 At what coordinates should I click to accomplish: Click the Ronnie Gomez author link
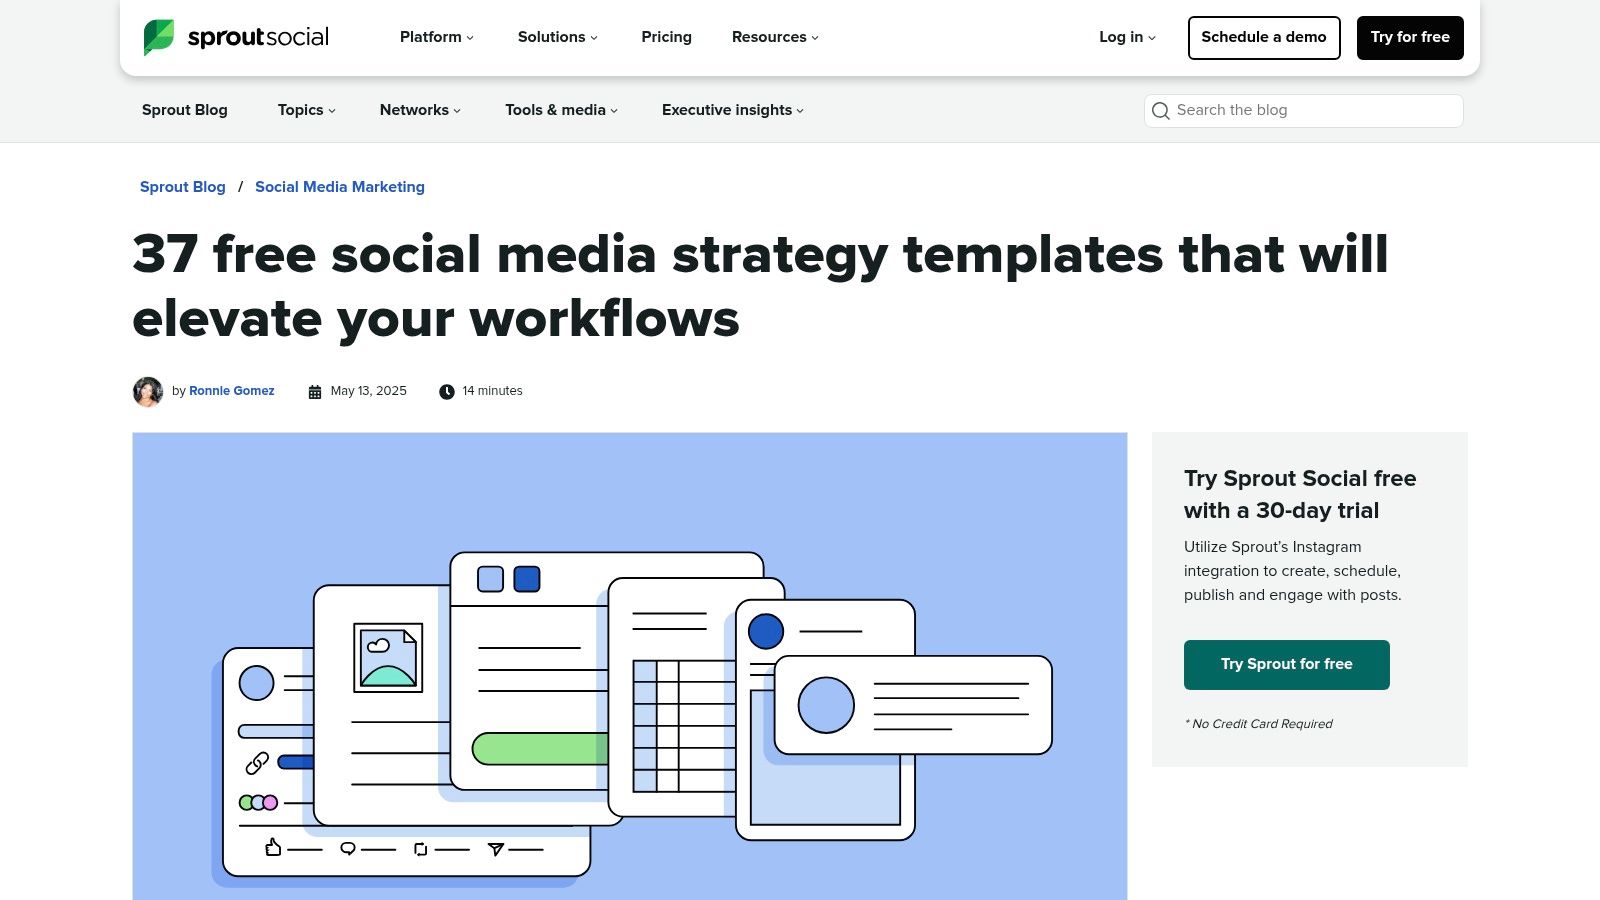(x=231, y=391)
